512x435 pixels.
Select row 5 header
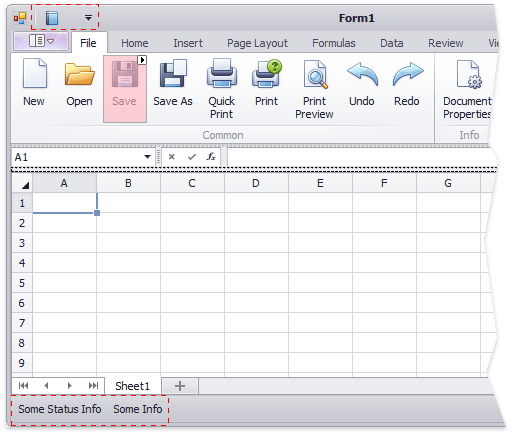tap(22, 283)
